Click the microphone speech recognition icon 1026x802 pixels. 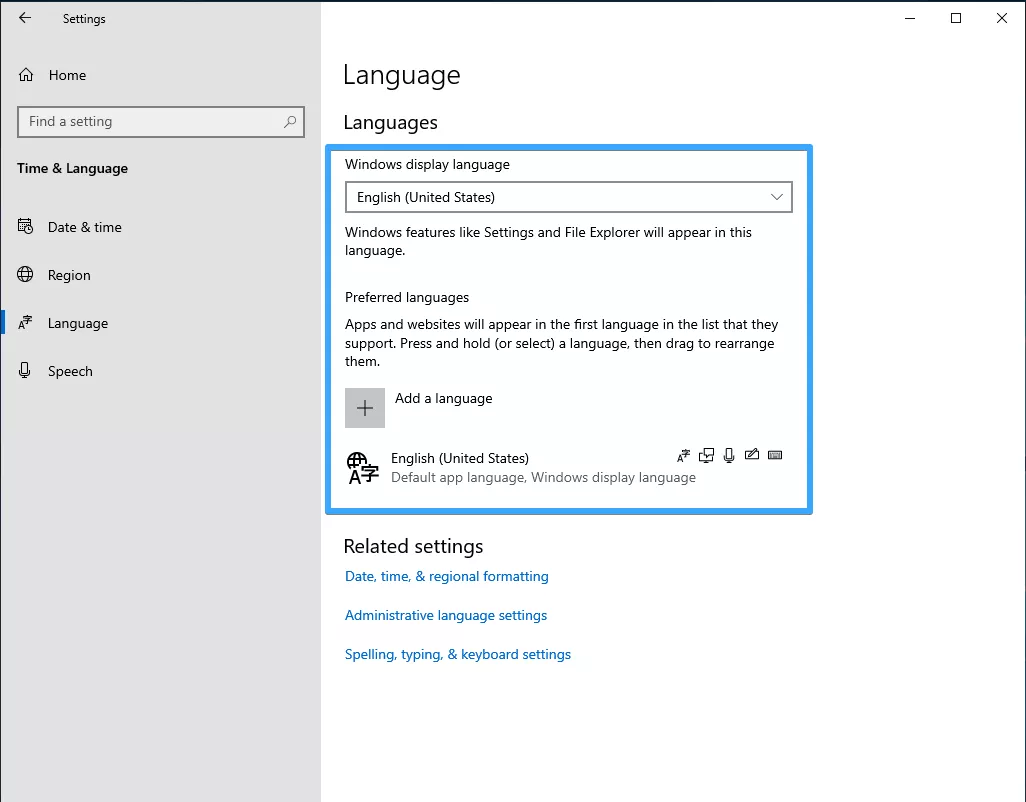pos(729,456)
